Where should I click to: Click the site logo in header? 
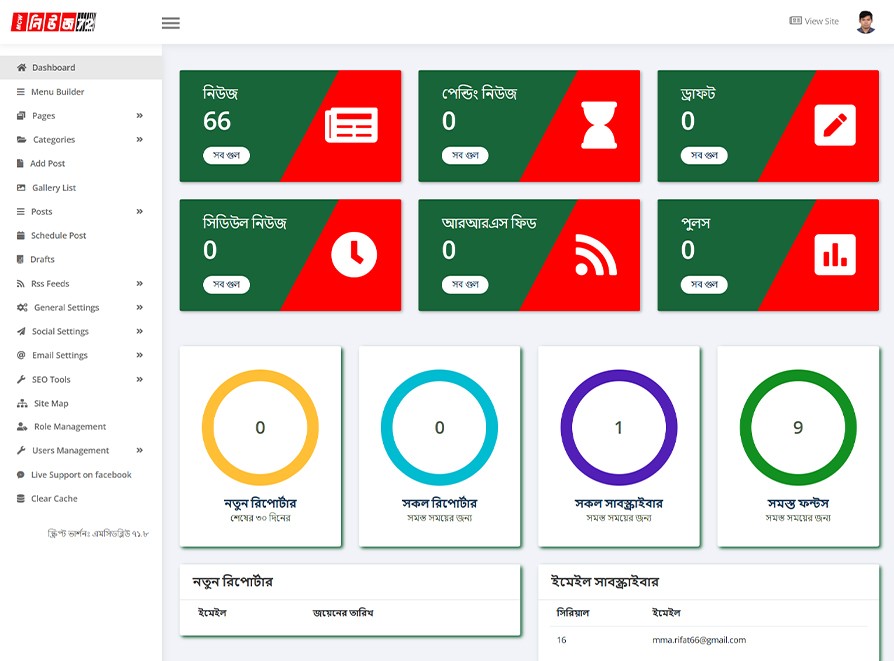(x=53, y=22)
